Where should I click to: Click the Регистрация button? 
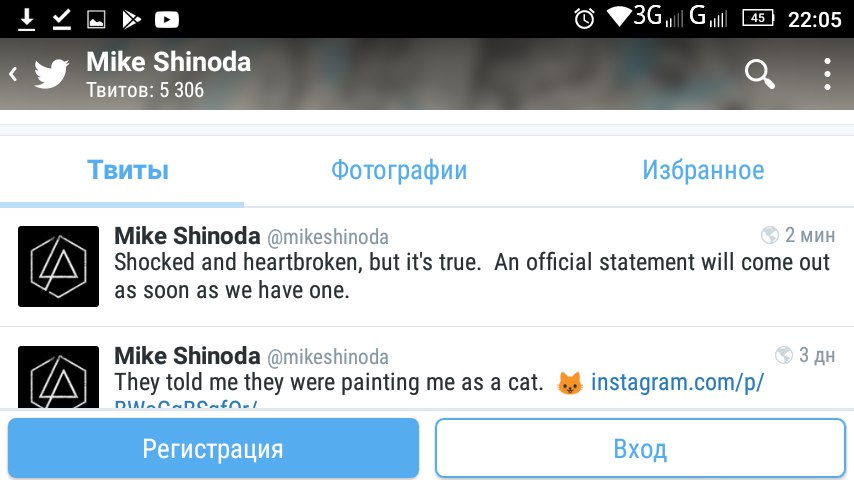[x=213, y=448]
